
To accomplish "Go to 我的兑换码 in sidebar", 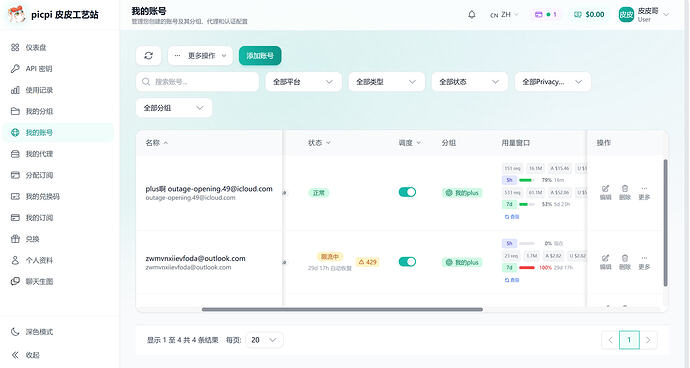I will click(x=58, y=196).
